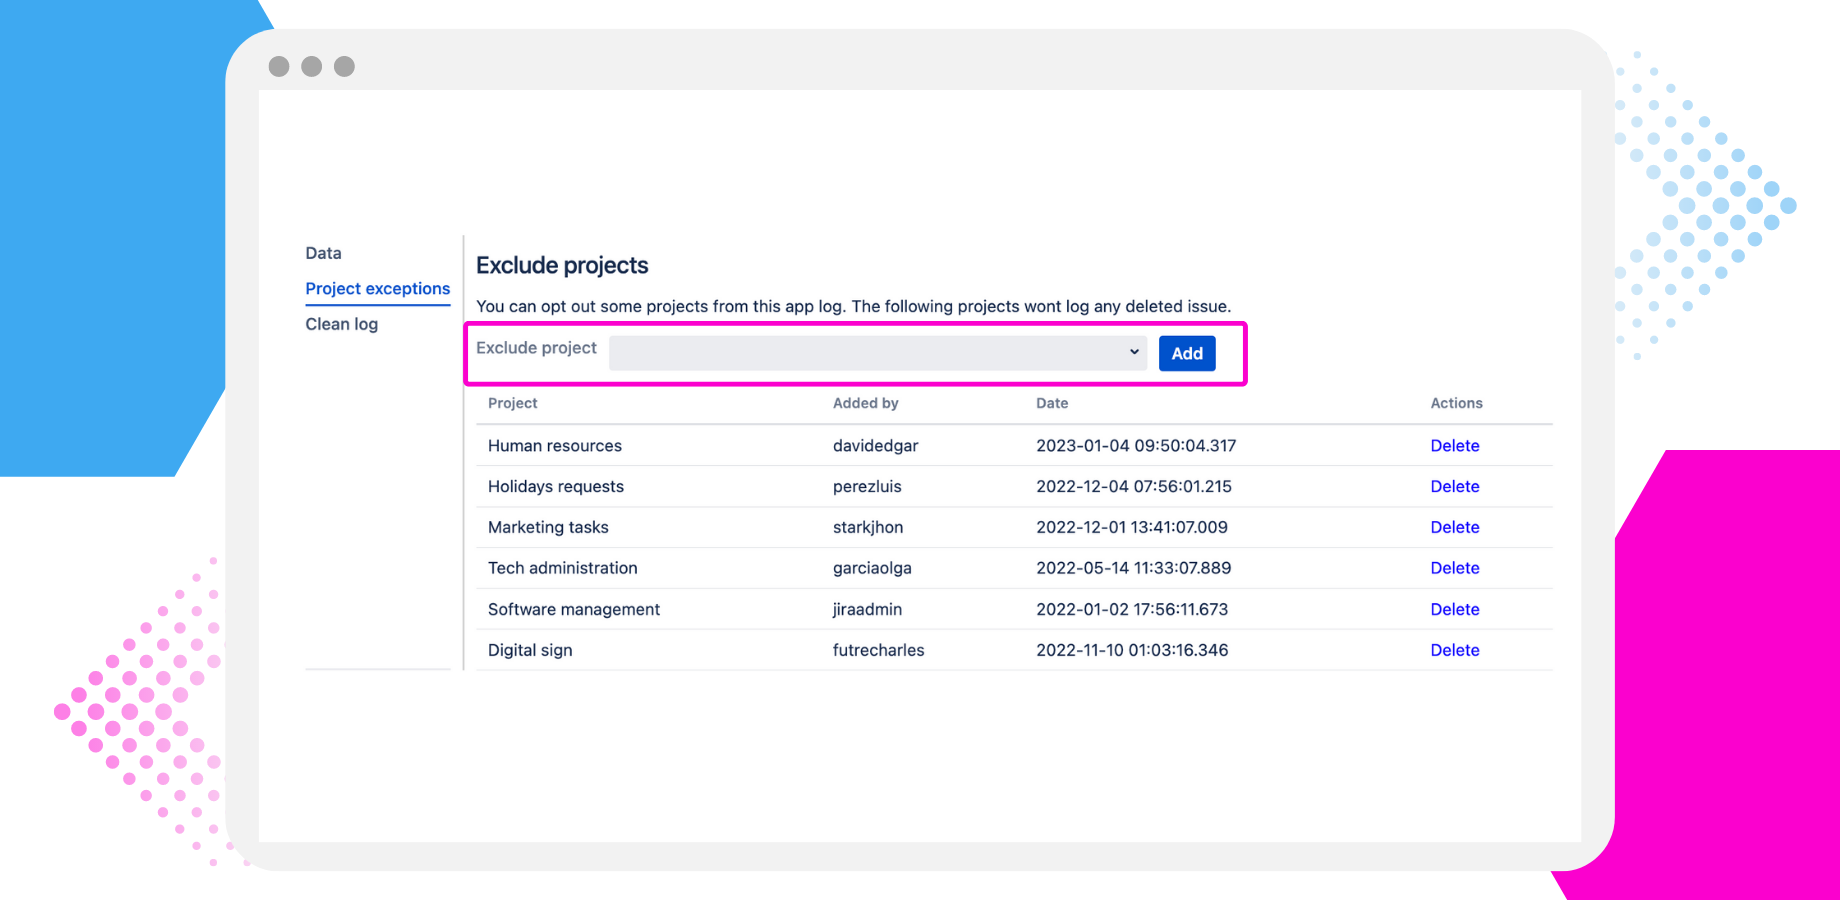Delete the Human resources exception
This screenshot has height=900, width=1840.
[x=1455, y=445]
